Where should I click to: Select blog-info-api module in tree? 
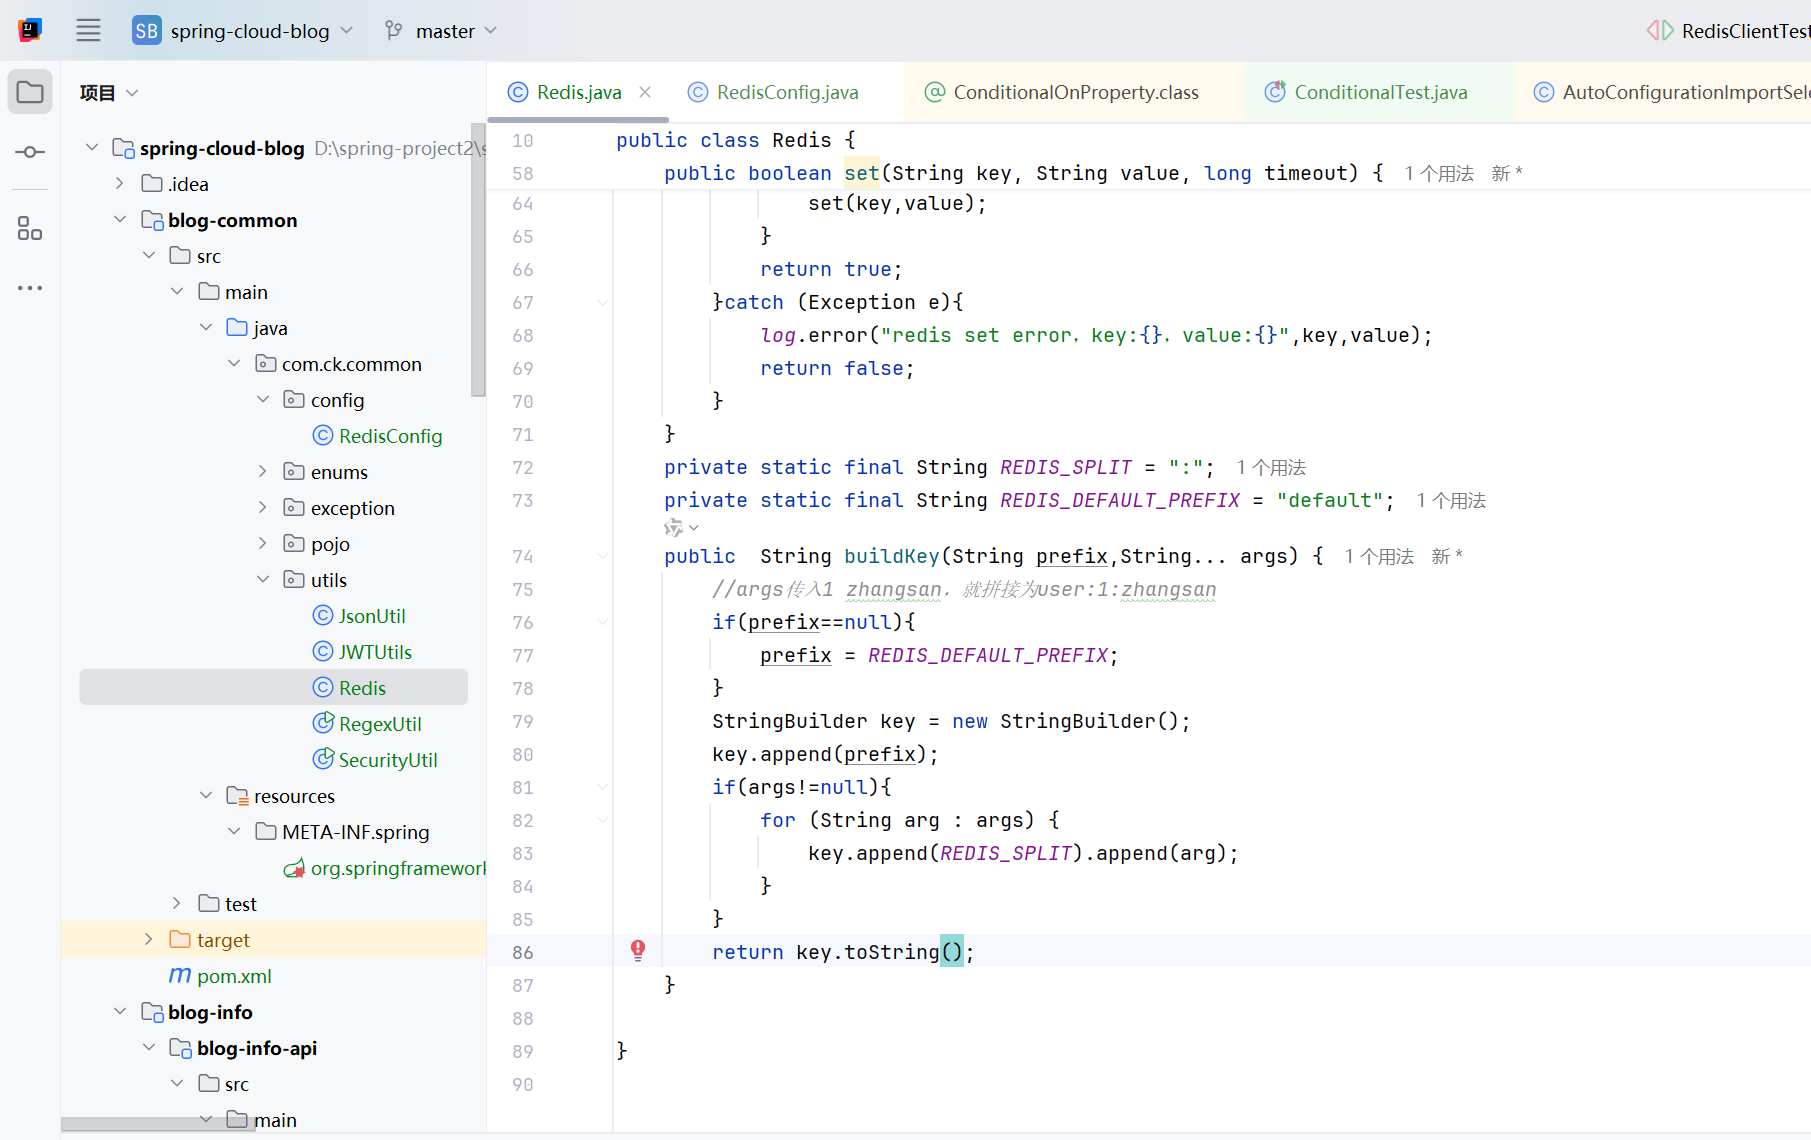[x=256, y=1048]
